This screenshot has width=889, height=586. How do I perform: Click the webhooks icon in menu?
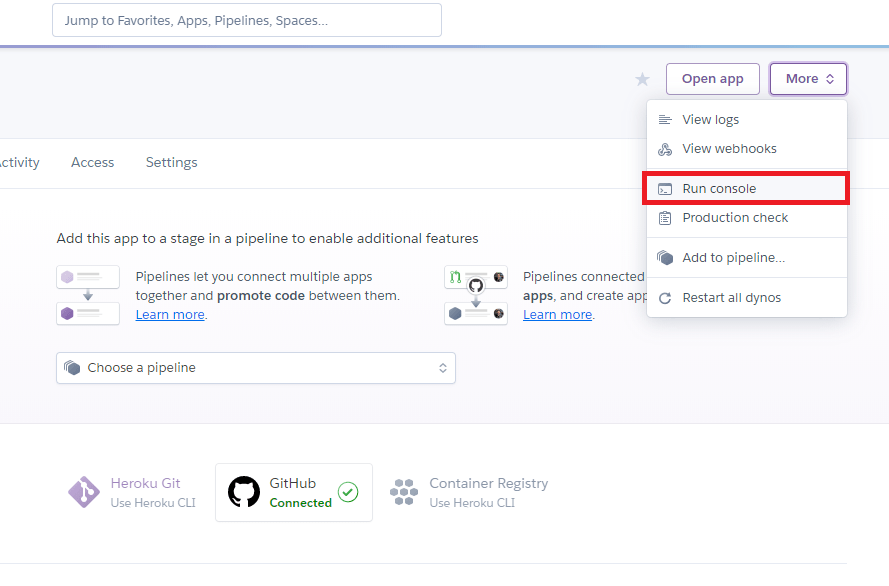pos(665,149)
